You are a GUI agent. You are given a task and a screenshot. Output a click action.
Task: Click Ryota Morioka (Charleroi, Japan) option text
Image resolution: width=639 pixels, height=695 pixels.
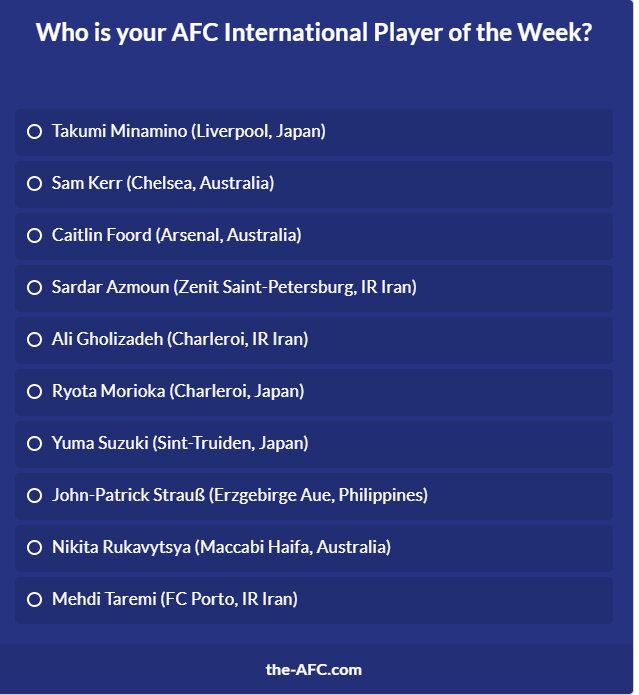(x=178, y=391)
